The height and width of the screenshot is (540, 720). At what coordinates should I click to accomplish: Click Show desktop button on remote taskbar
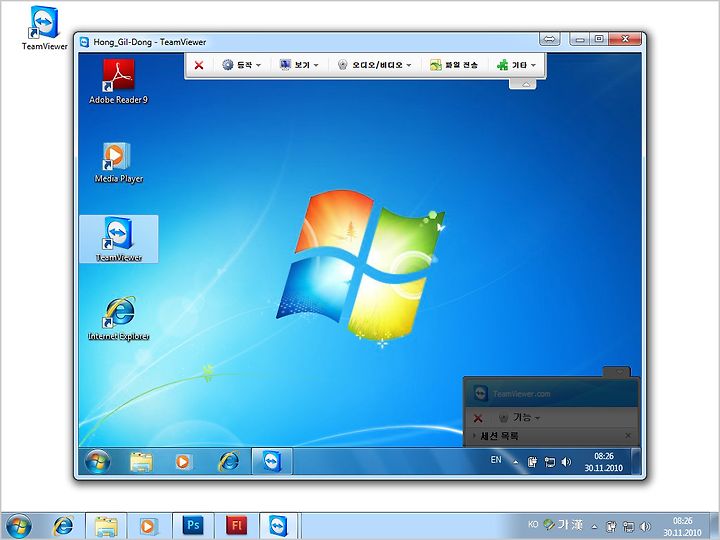(x=636, y=461)
